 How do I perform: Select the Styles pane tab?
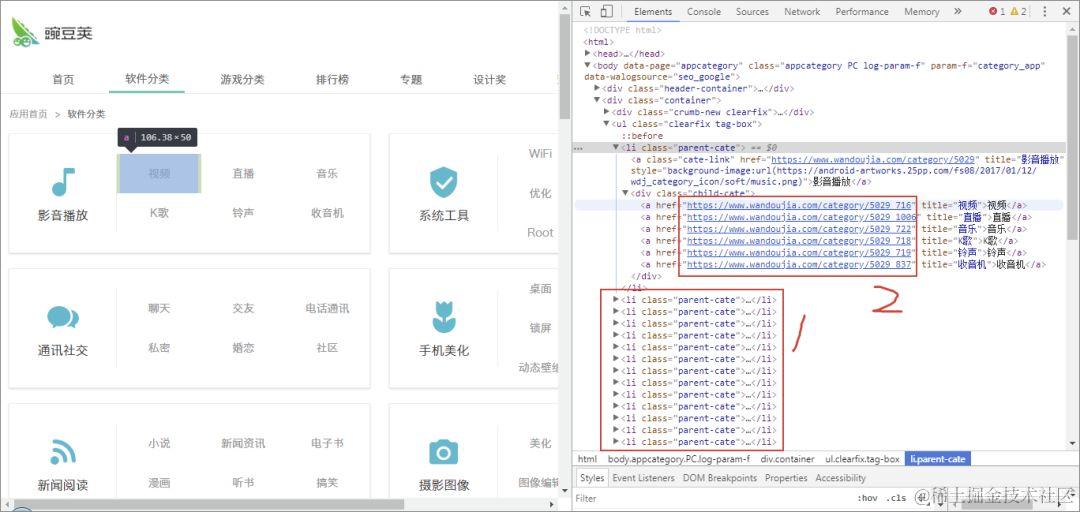click(x=591, y=478)
